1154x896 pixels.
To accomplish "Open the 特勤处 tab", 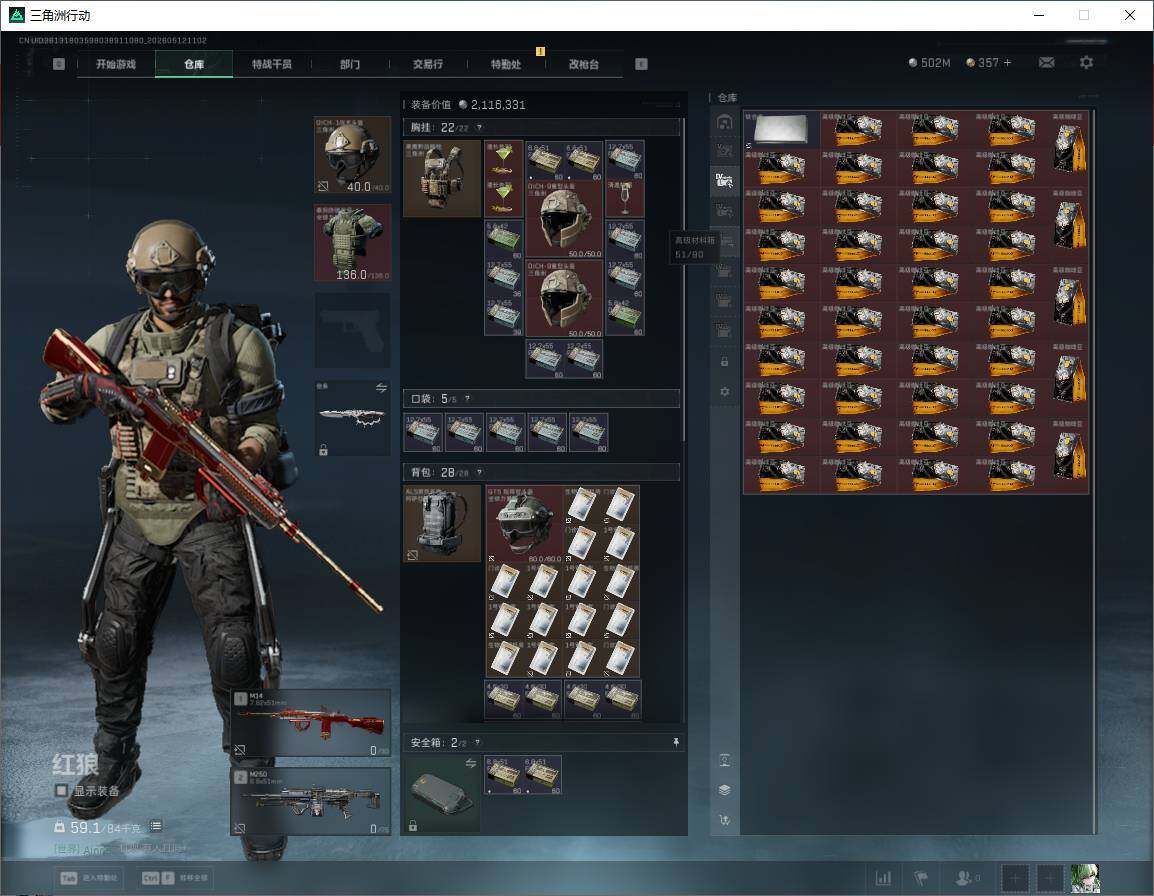I will tap(506, 64).
